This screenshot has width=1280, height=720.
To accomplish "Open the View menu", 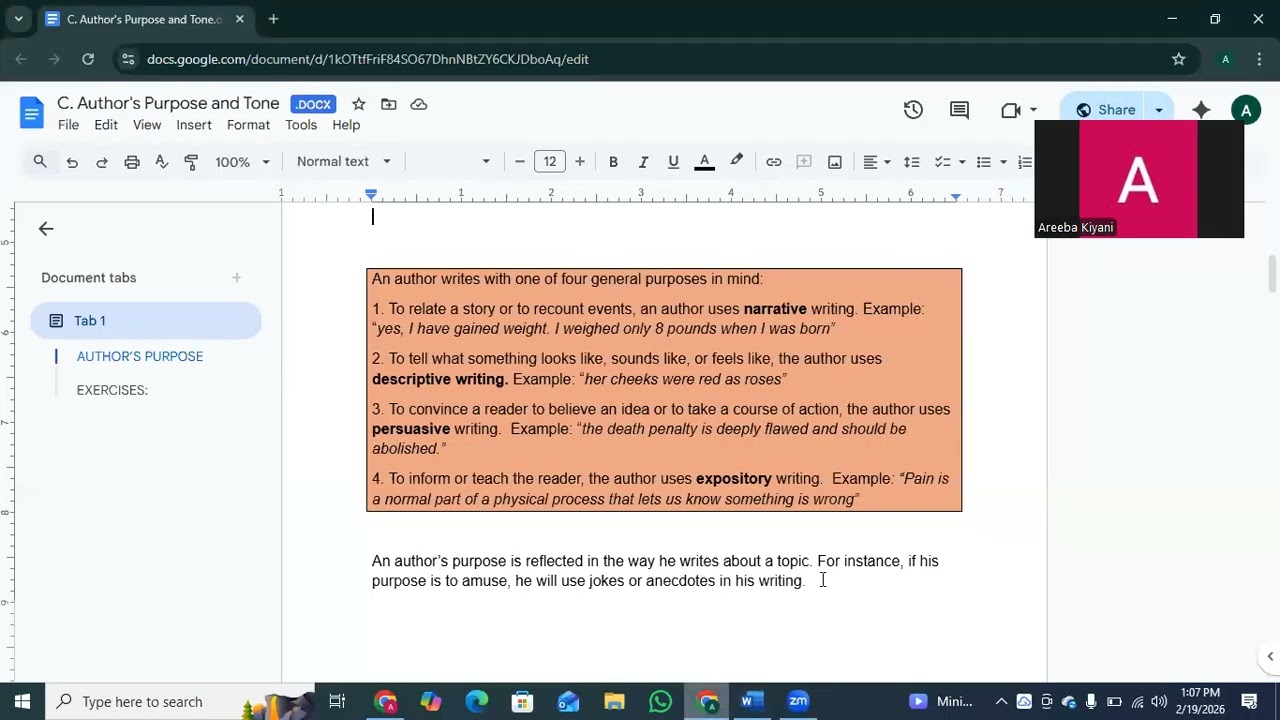I will coord(147,125).
